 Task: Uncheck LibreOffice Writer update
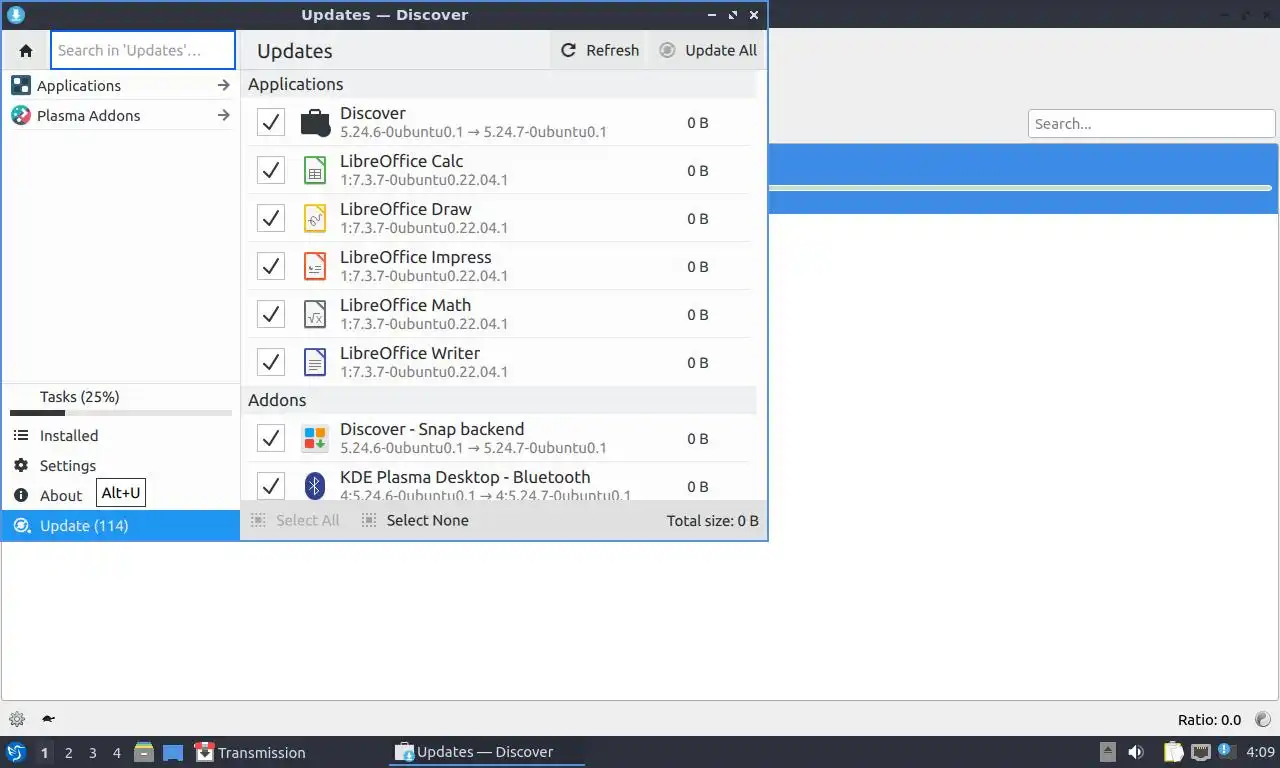point(271,362)
